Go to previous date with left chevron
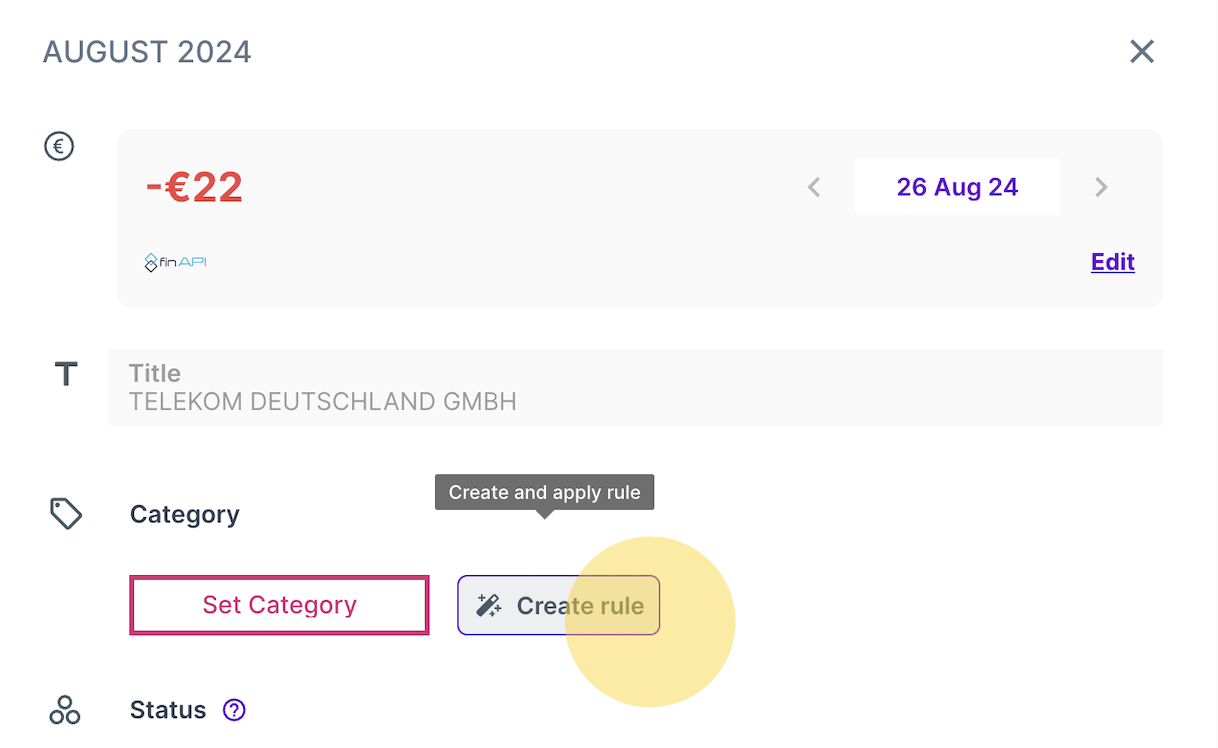This screenshot has width=1218, height=748. [814, 187]
